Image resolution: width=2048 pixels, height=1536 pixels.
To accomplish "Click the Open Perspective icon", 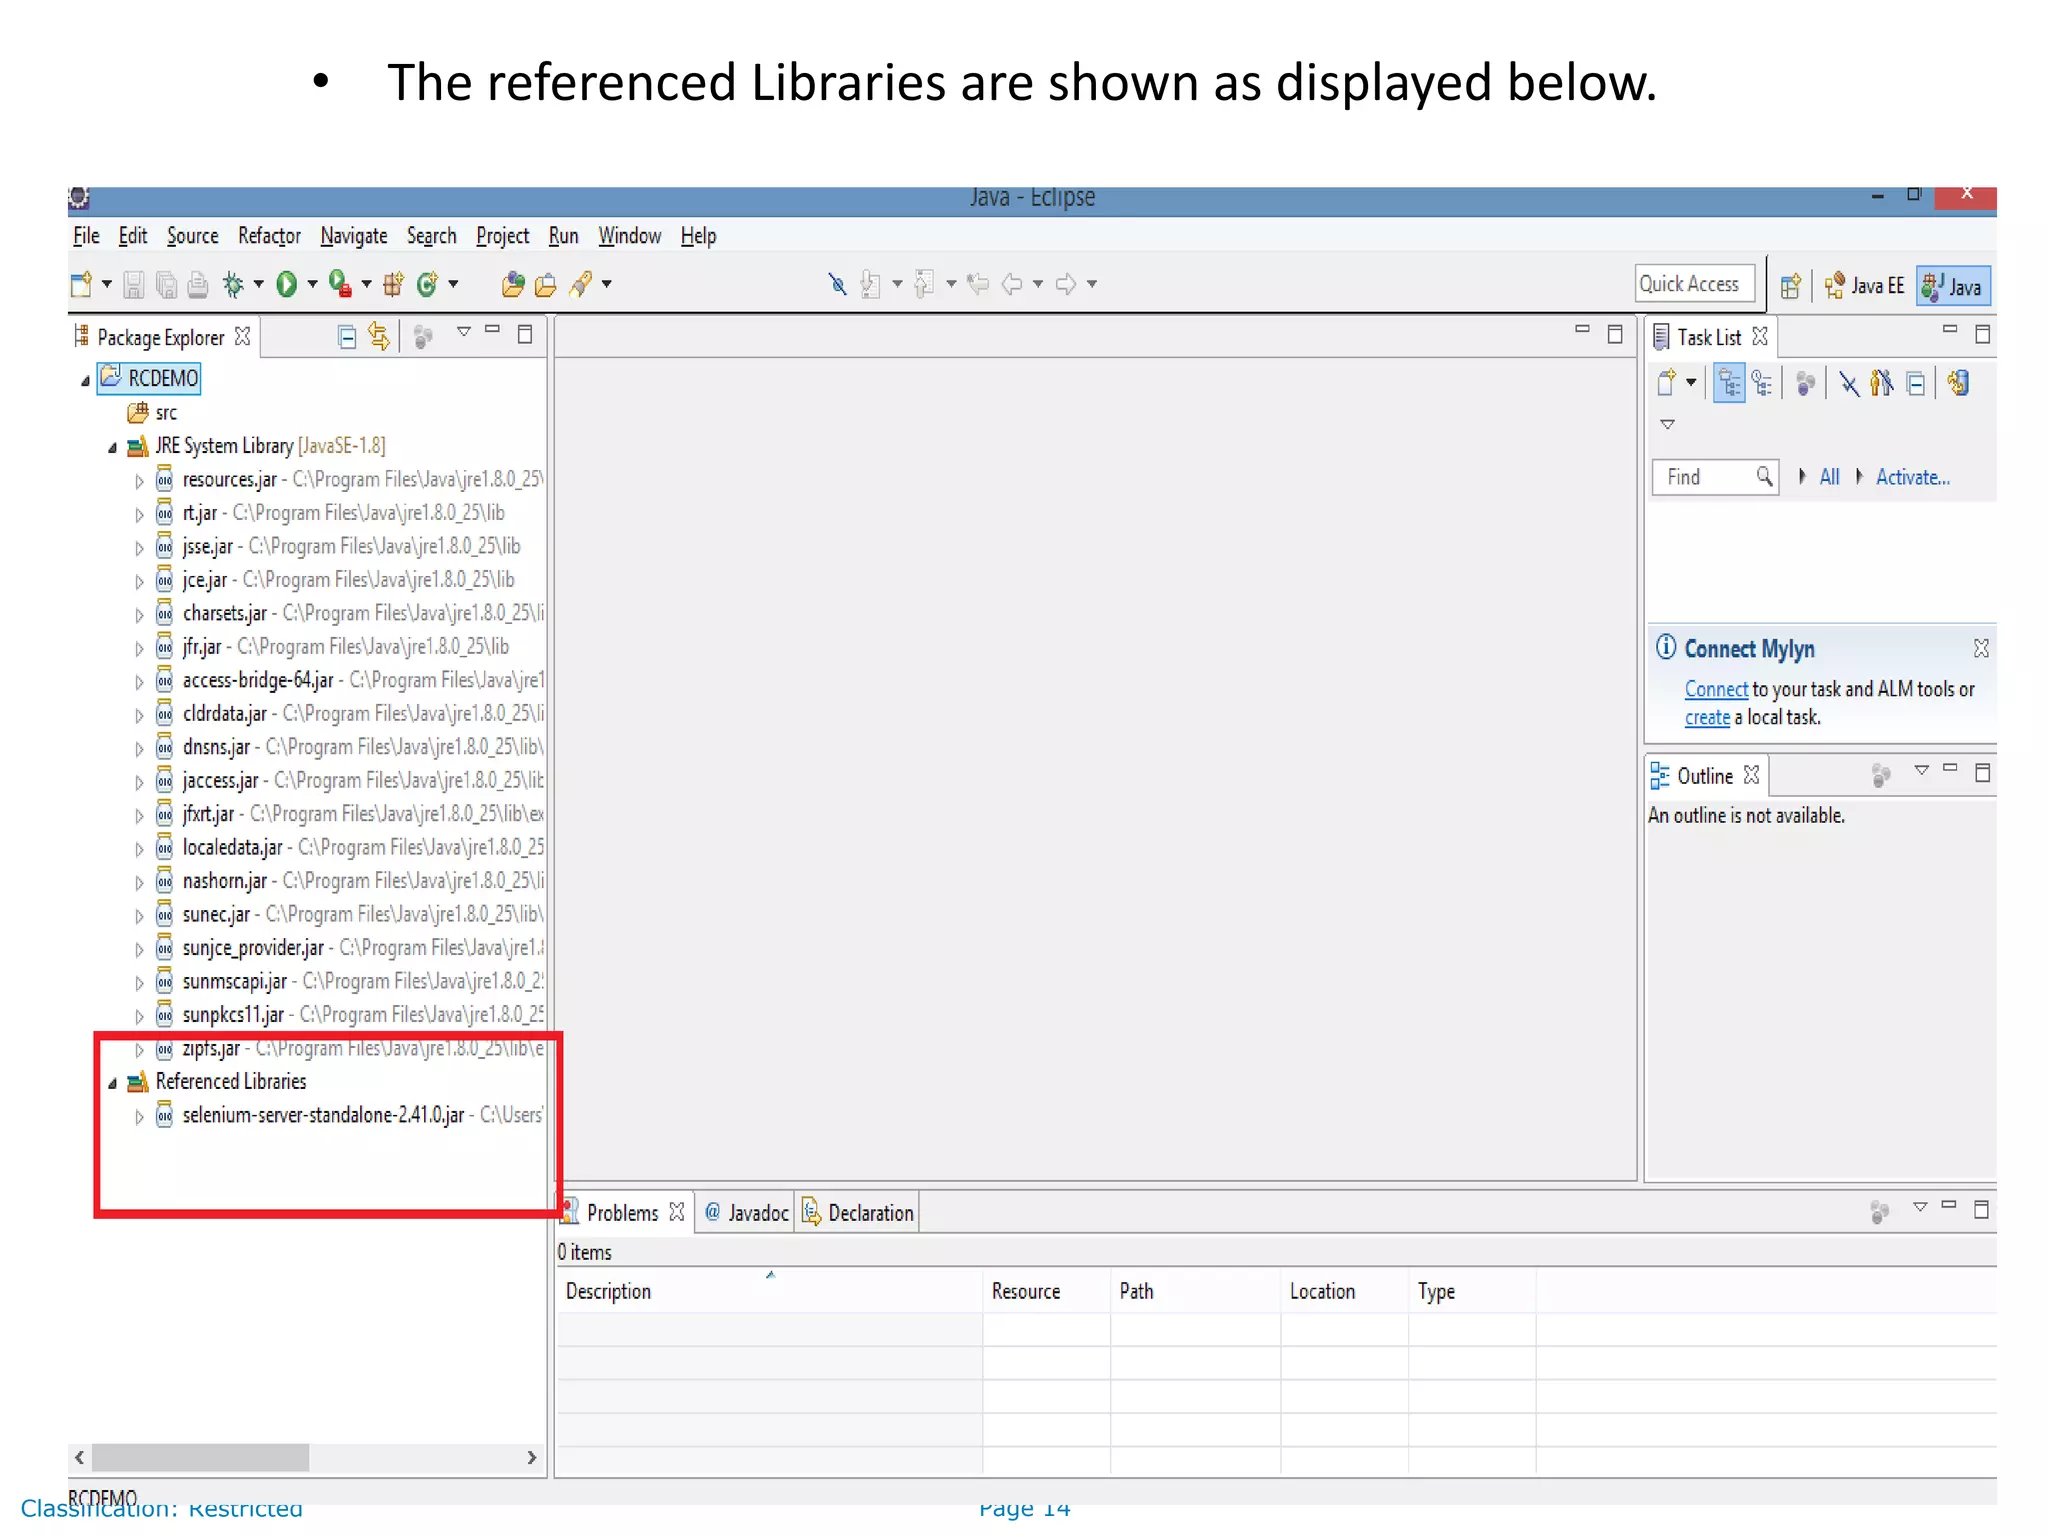I will tap(1791, 287).
